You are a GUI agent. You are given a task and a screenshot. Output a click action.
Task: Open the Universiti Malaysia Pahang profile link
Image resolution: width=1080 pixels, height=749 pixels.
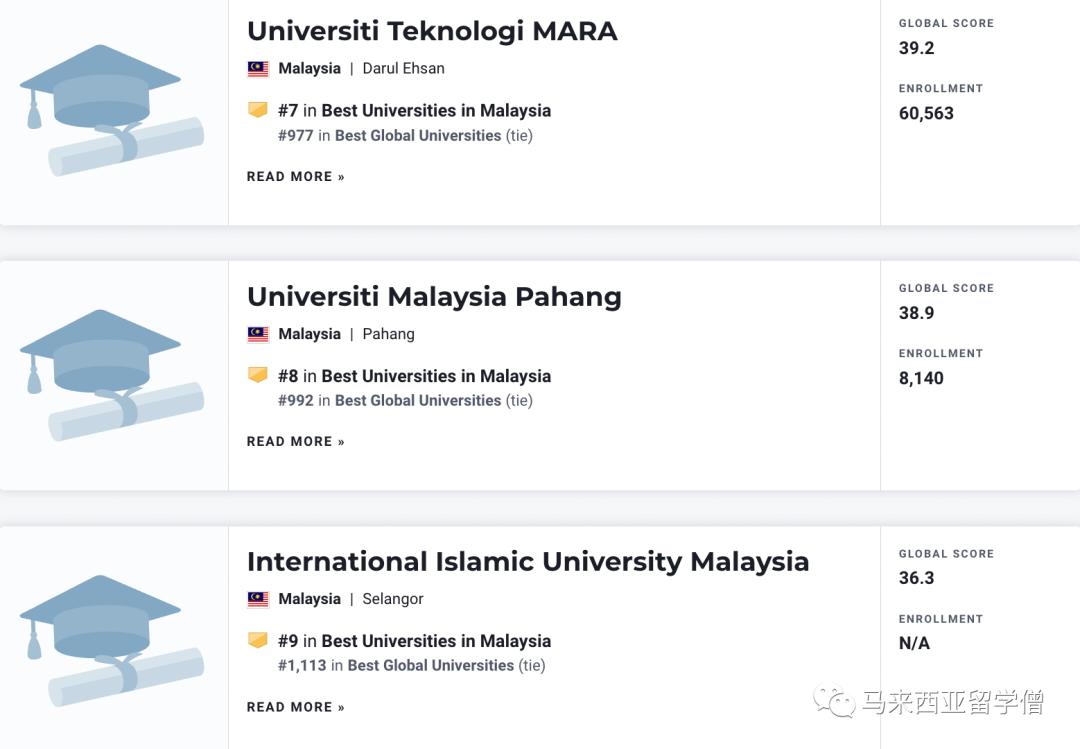click(x=434, y=296)
